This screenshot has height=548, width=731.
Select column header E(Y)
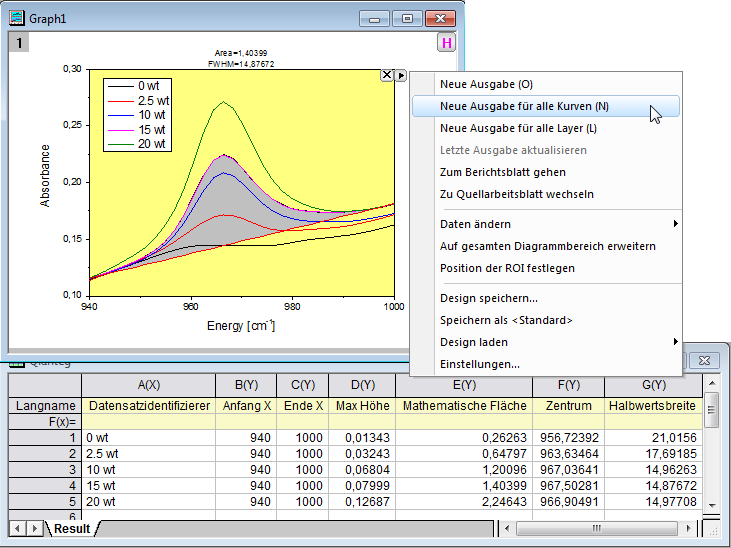click(464, 385)
